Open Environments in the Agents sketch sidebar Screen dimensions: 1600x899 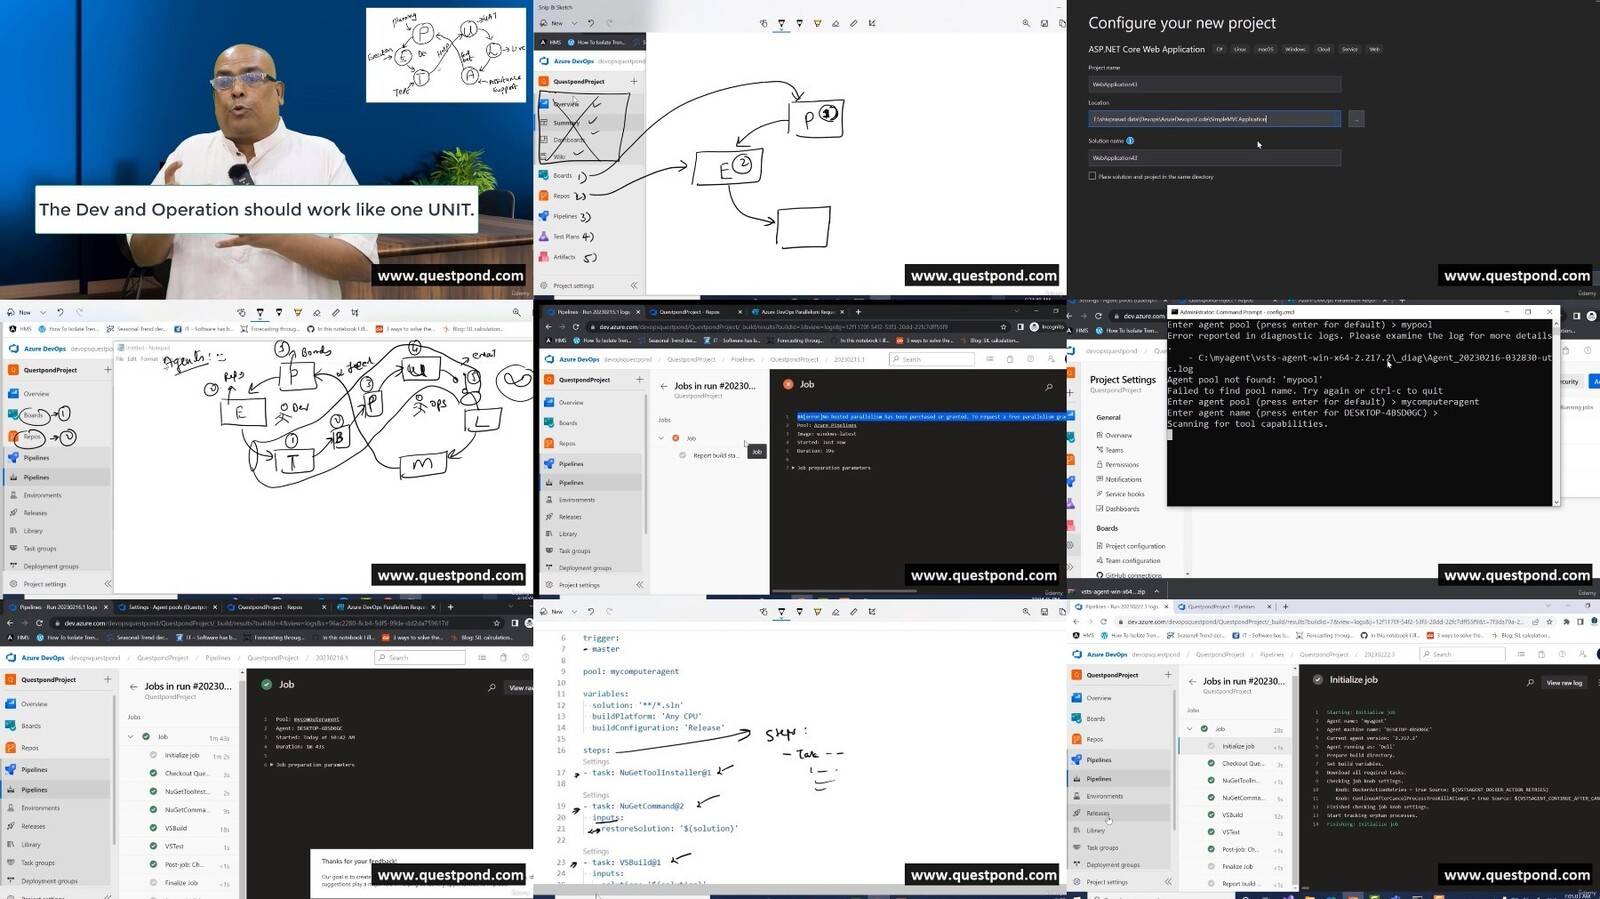[42, 495]
